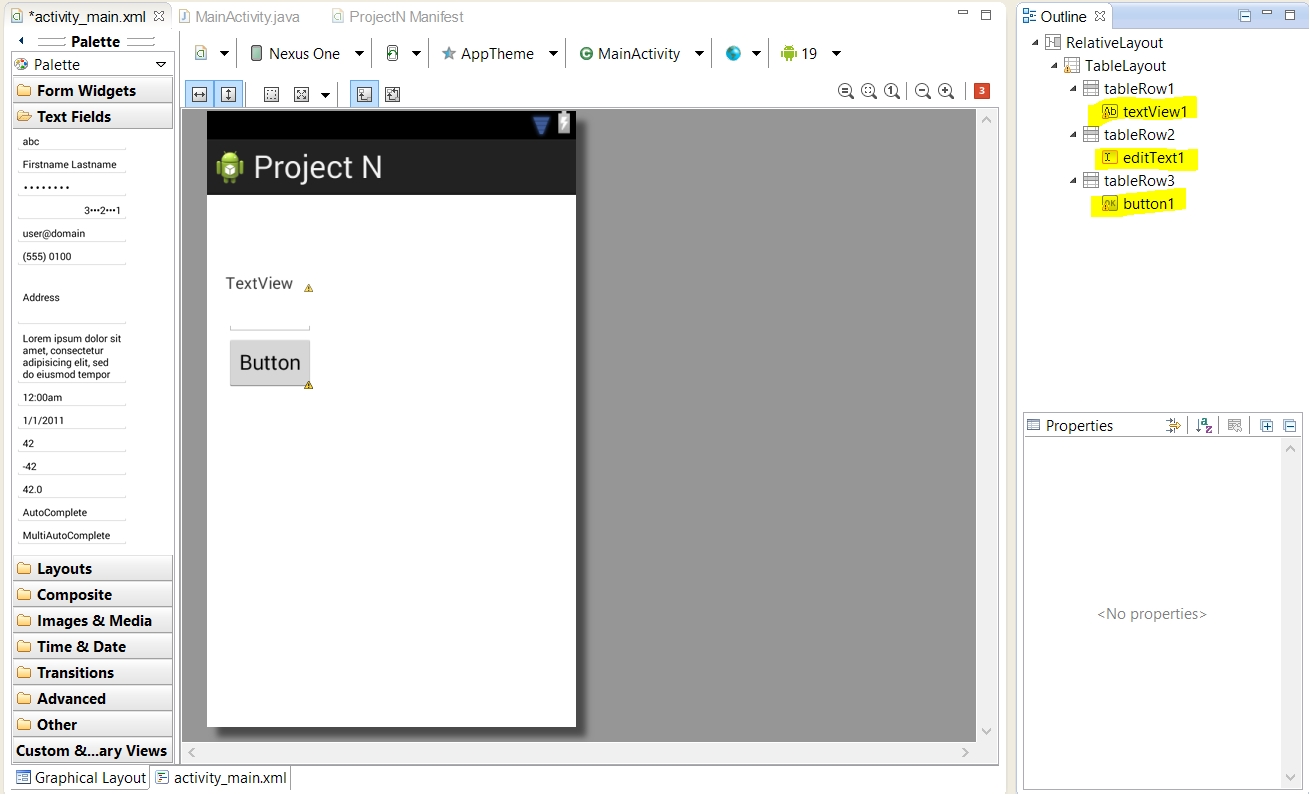
Task: Open the screen orientation dropdown
Action: [x=403, y=54]
